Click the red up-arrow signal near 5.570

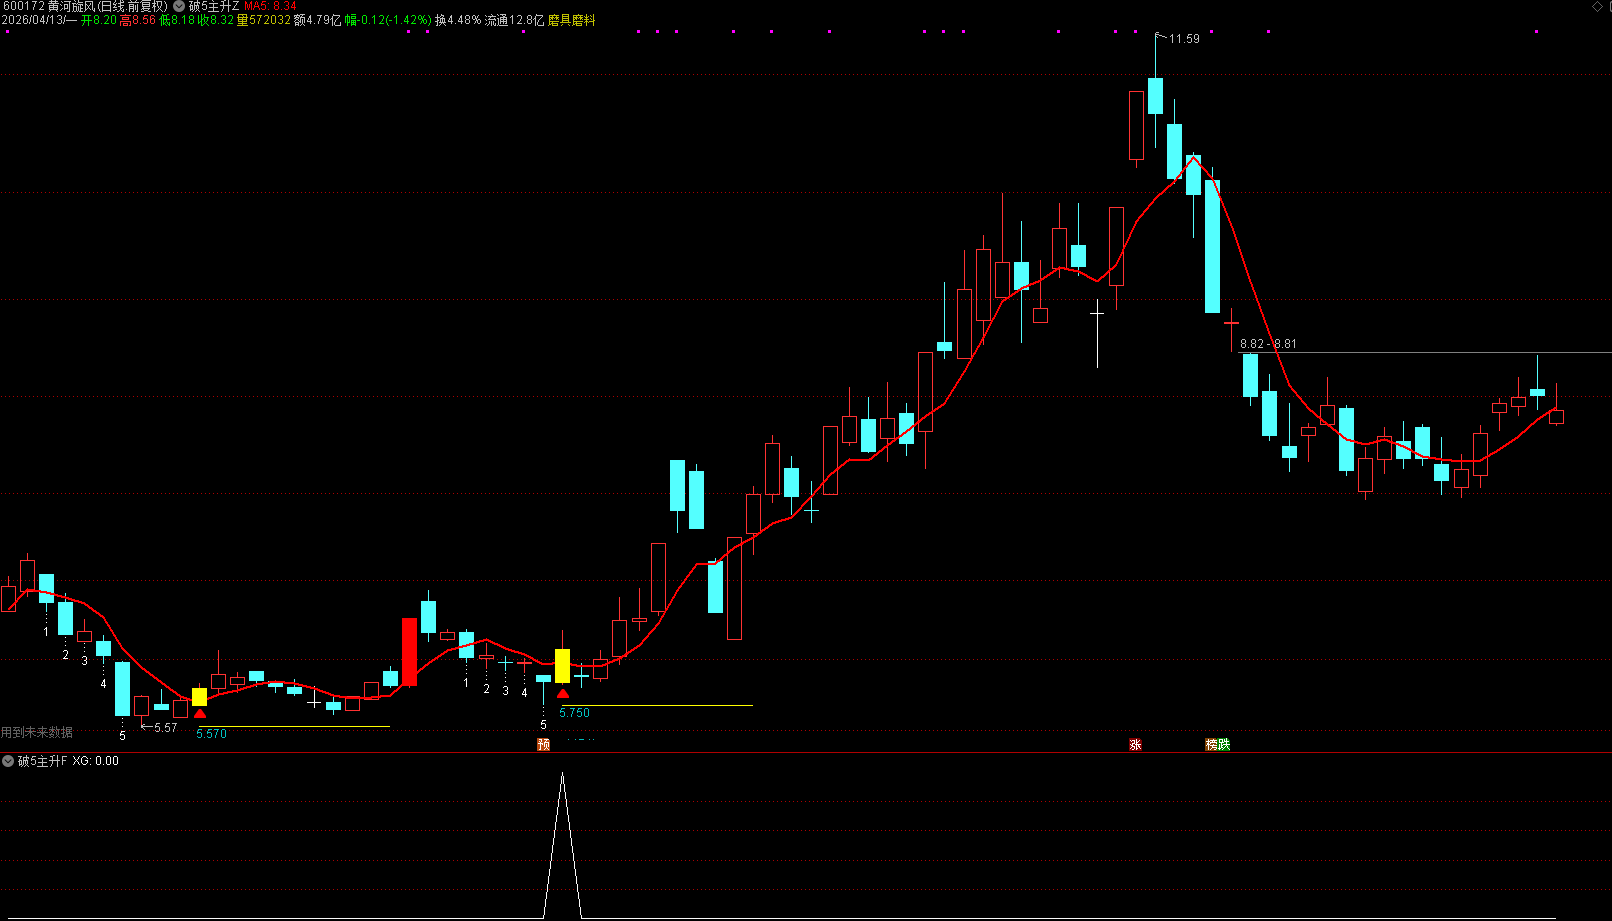(200, 713)
